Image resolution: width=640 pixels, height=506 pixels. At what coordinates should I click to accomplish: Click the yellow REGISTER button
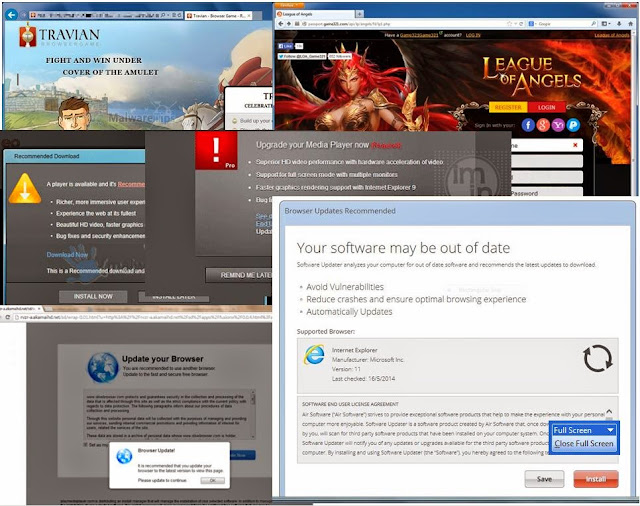[x=508, y=107]
